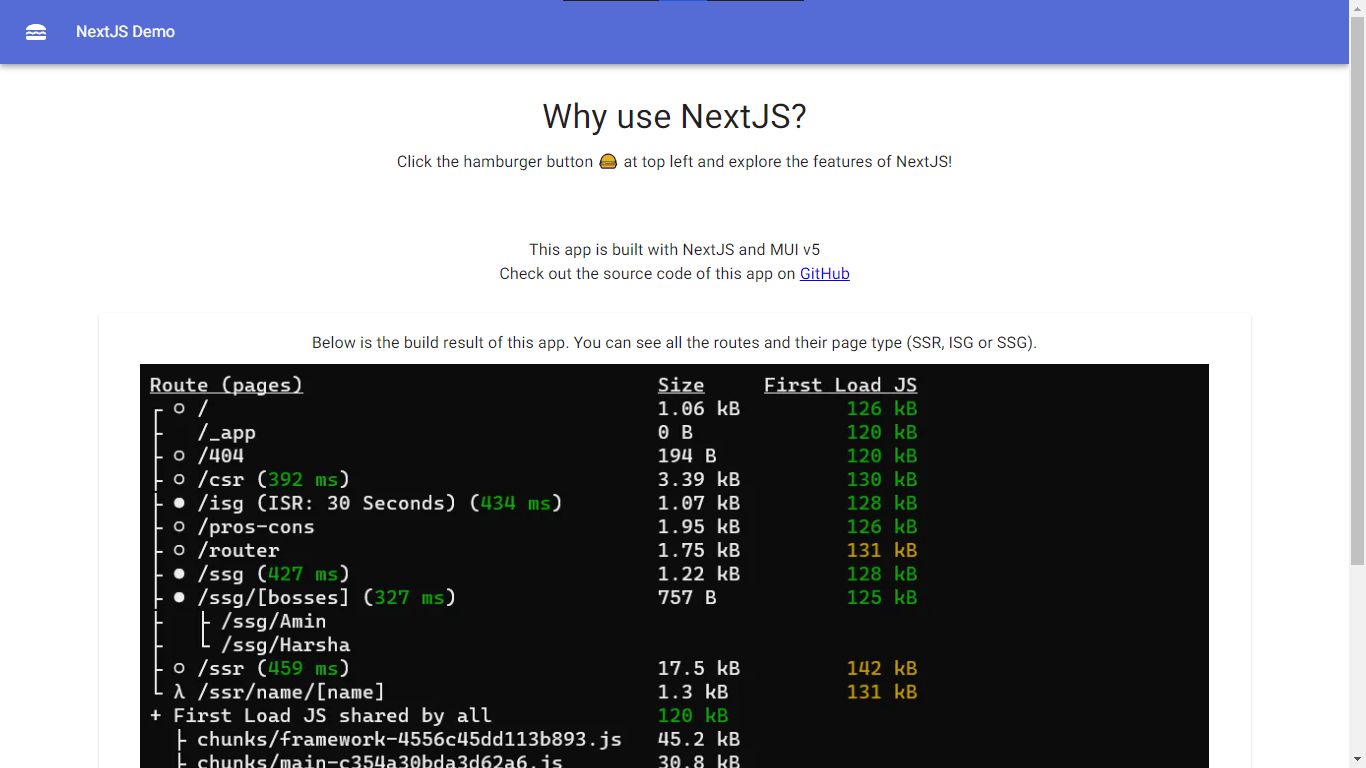Click the scrollbar up arrow
This screenshot has height=768, width=1366.
1357,7
